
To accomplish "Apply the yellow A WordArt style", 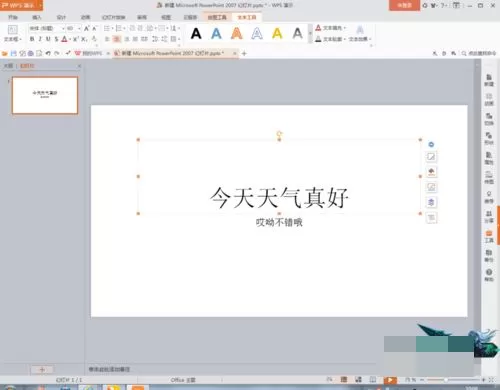I will [x=277, y=33].
